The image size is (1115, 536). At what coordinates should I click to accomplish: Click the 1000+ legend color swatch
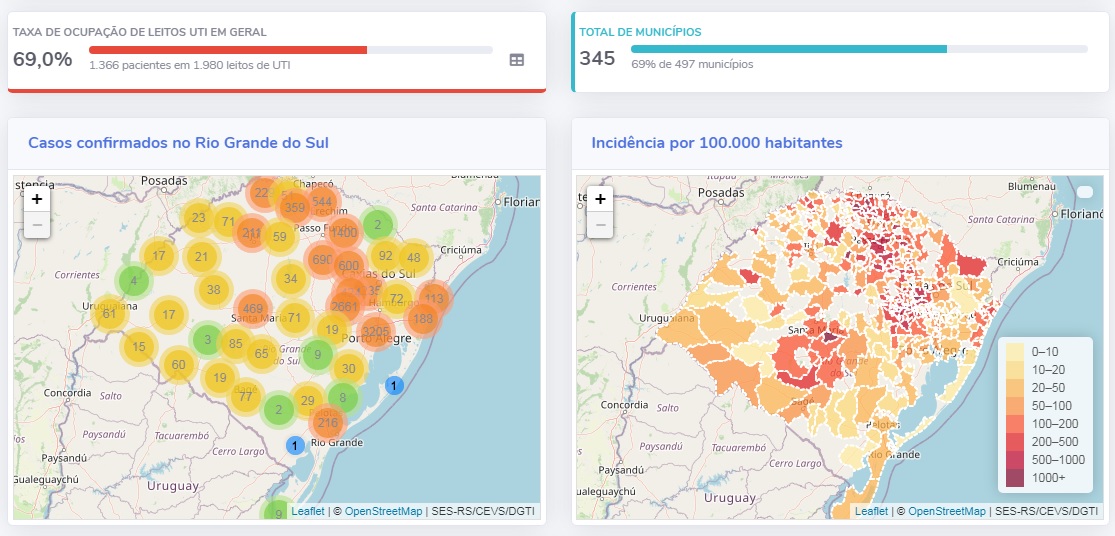[x=1014, y=478]
